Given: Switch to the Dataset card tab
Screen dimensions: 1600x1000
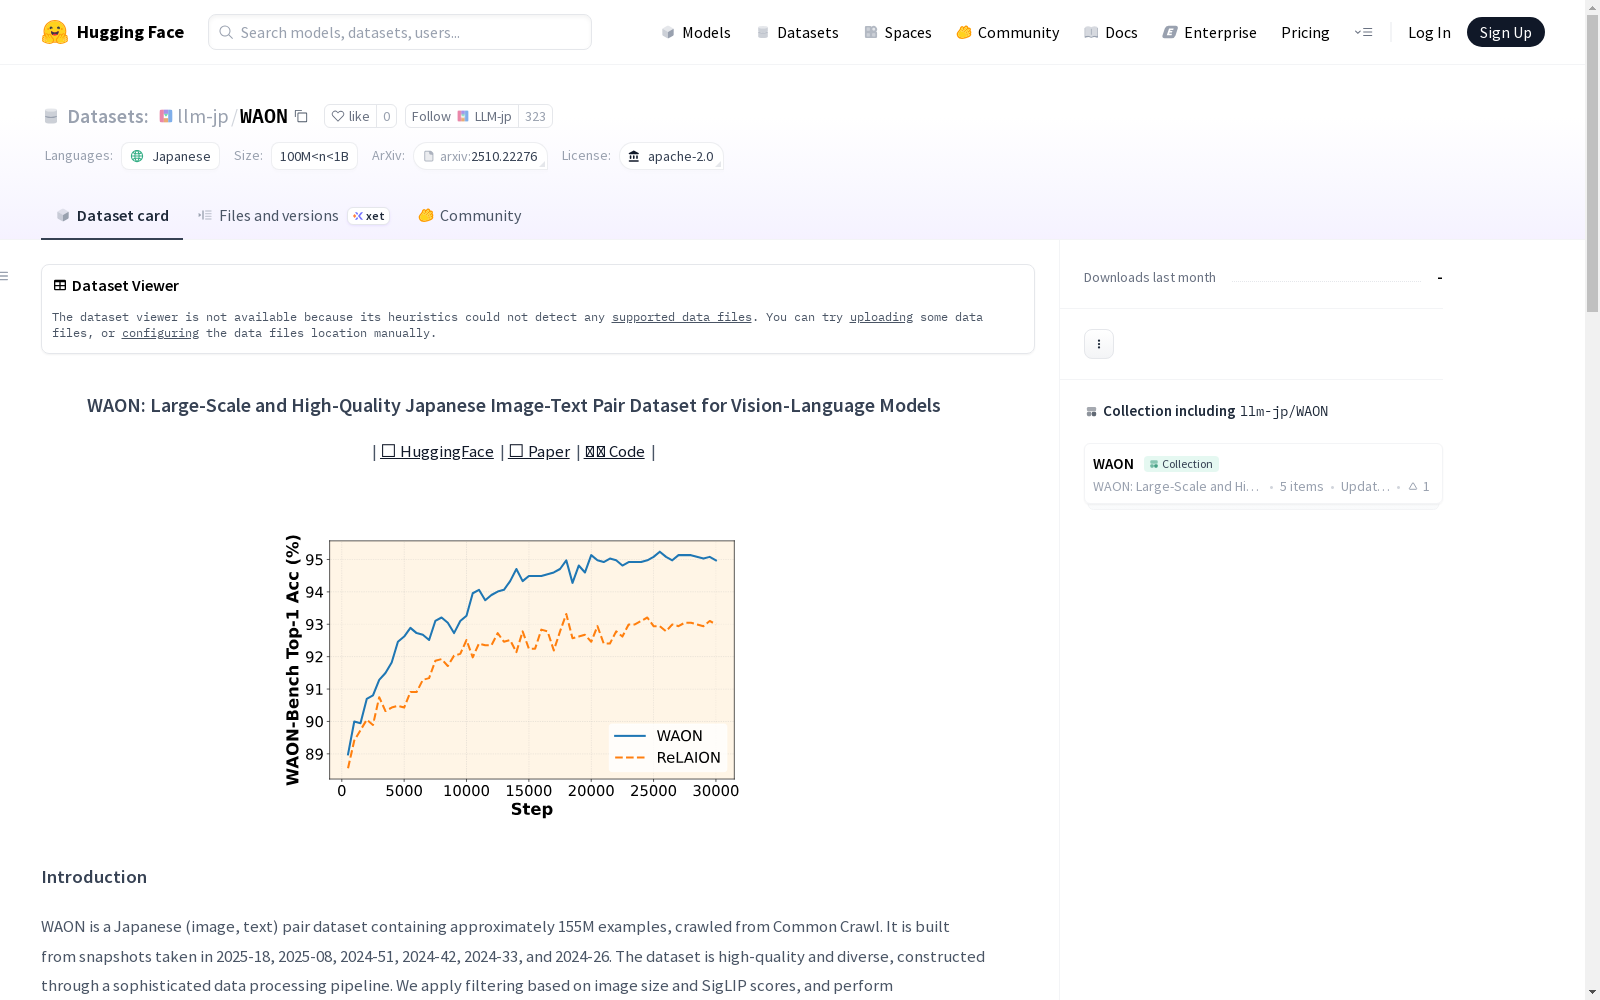Looking at the screenshot, I should click(112, 216).
